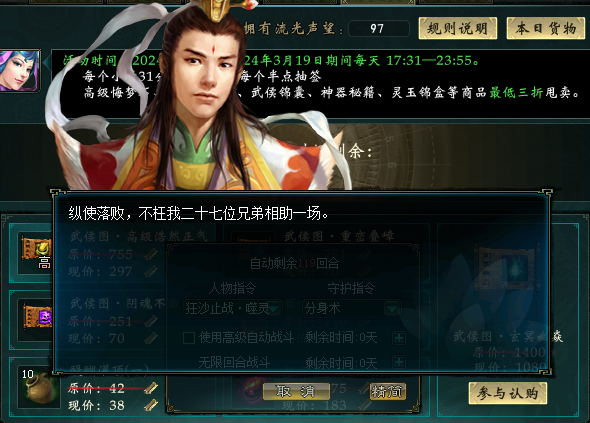Click the 参与认购 purchase button
The image size is (590, 423).
508,393
